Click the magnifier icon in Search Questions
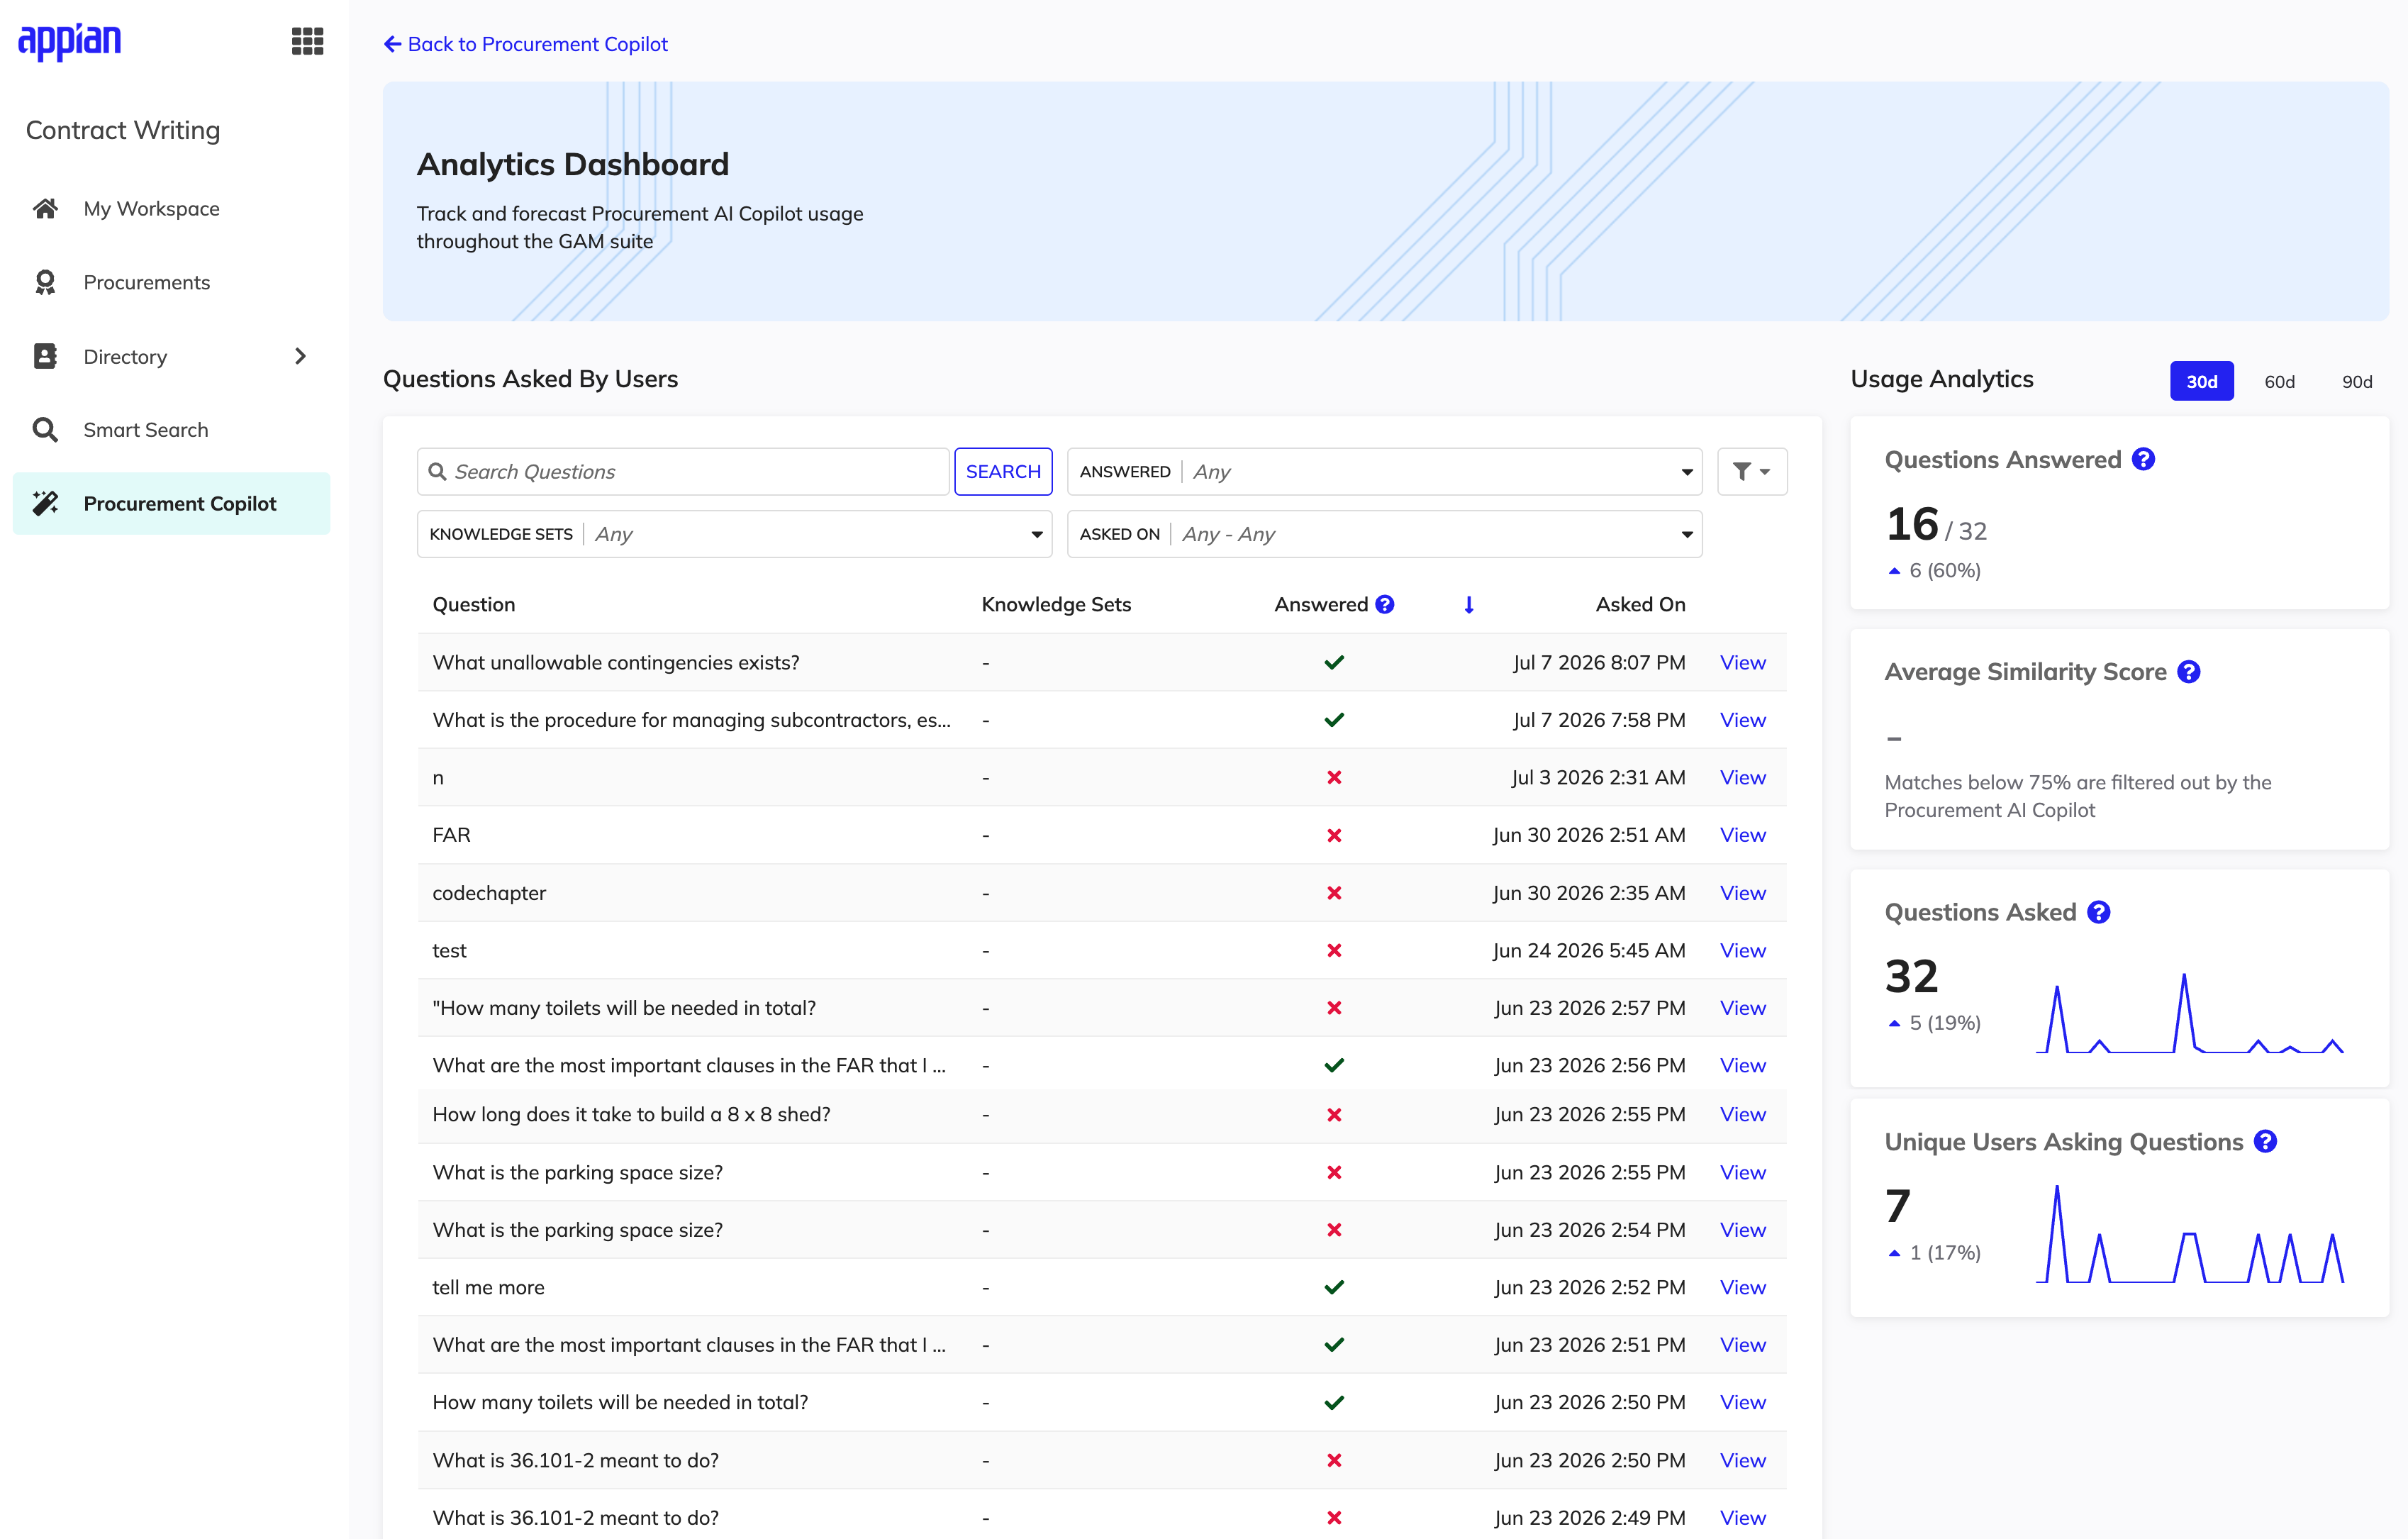Image resolution: width=2408 pixels, height=1539 pixels. [x=437, y=471]
